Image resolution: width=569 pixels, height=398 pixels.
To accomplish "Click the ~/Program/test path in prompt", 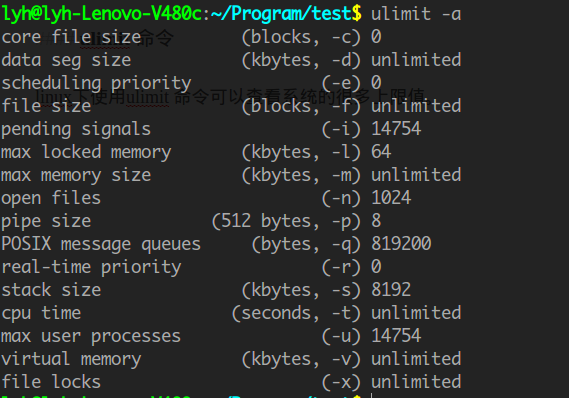I will click(281, 14).
